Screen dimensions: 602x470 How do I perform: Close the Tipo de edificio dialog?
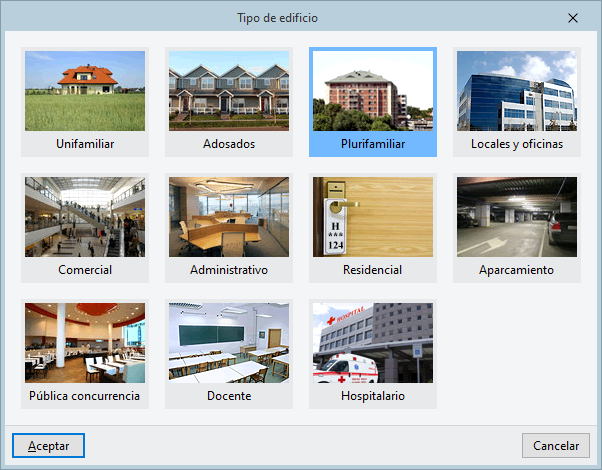pyautogui.click(x=573, y=18)
